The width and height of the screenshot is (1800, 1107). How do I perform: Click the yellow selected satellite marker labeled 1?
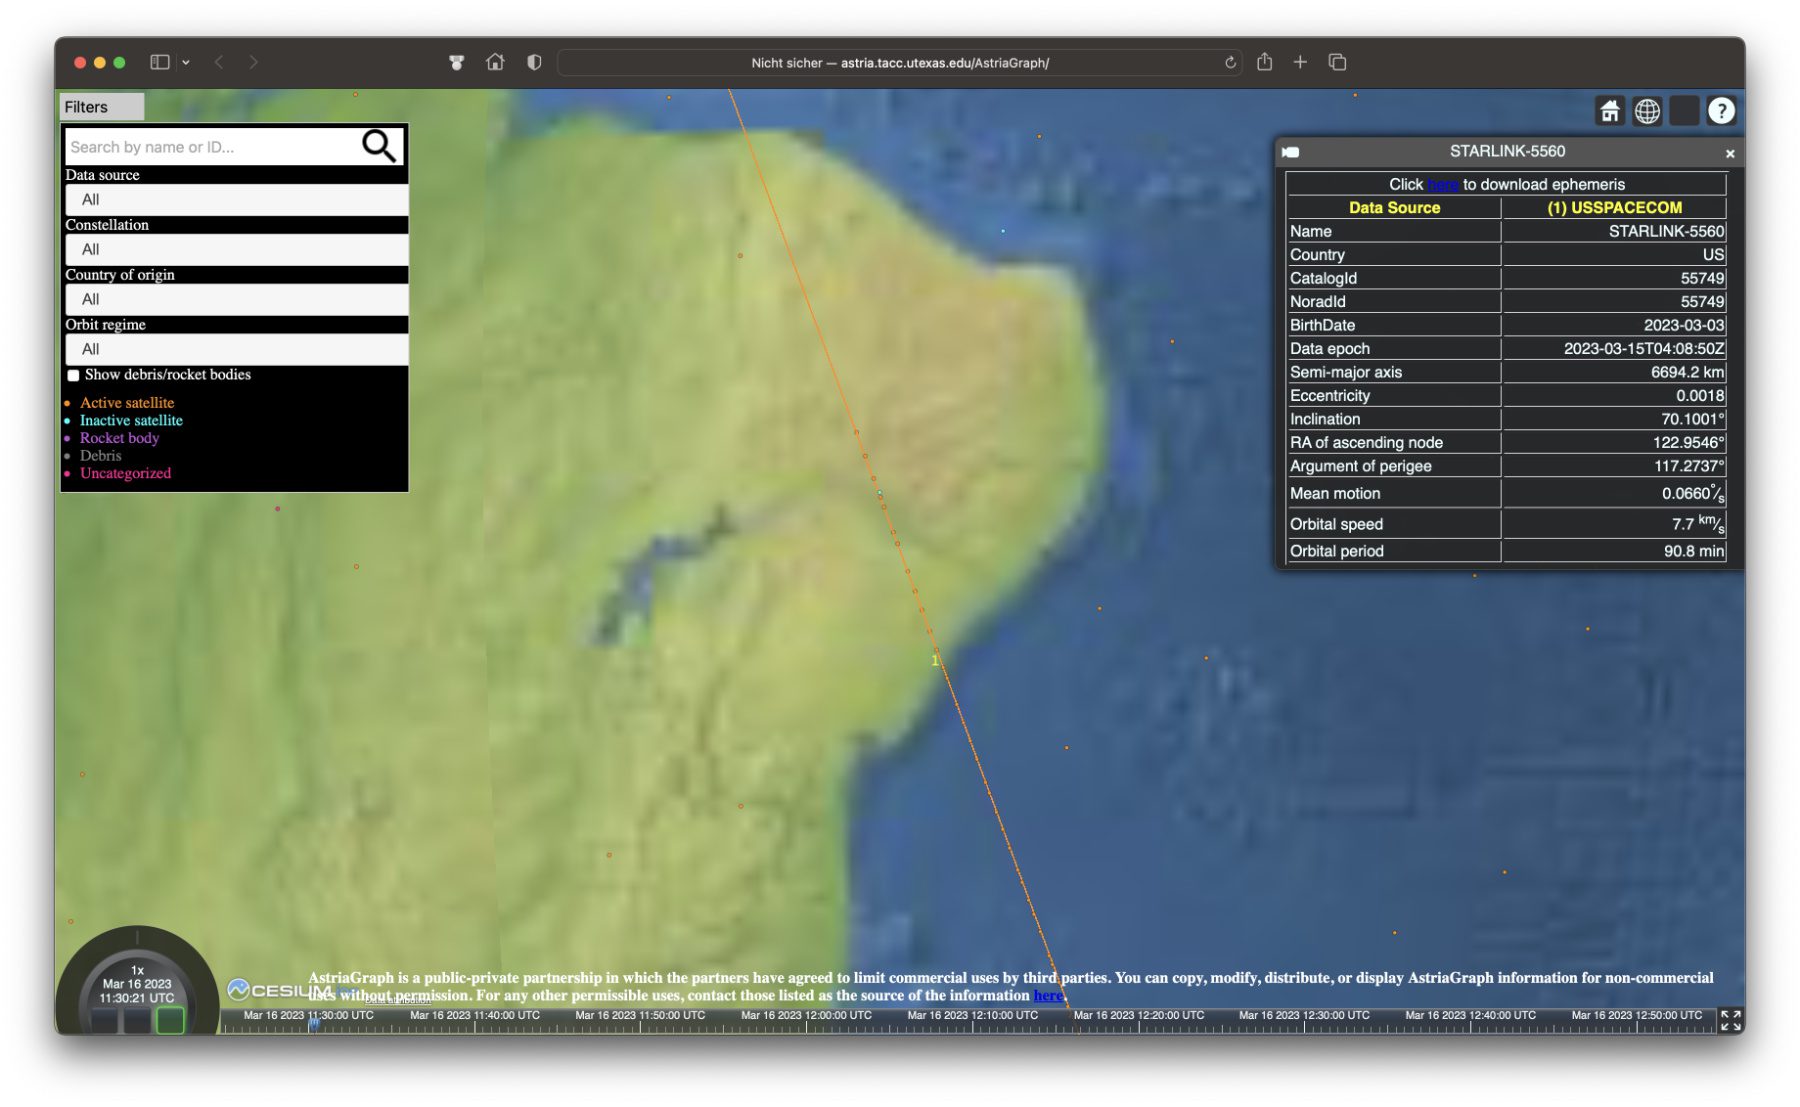click(x=935, y=659)
